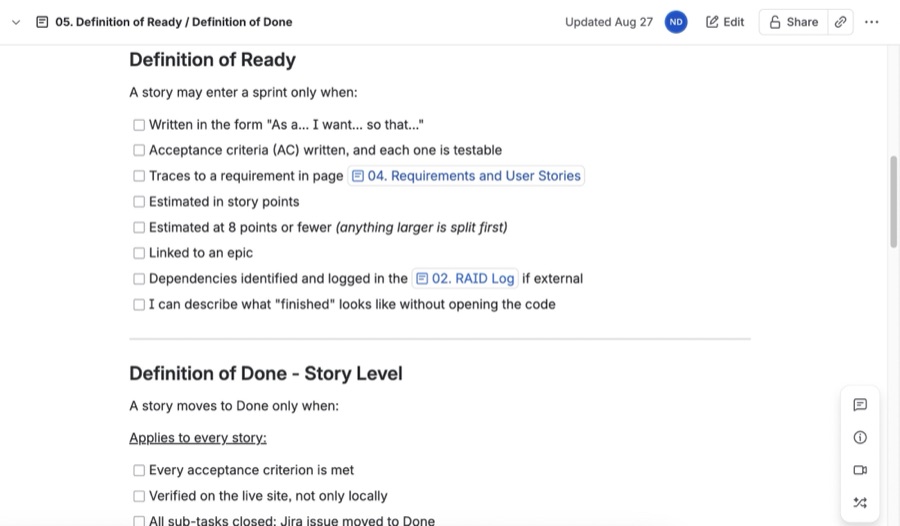Edit this page

point(724,22)
